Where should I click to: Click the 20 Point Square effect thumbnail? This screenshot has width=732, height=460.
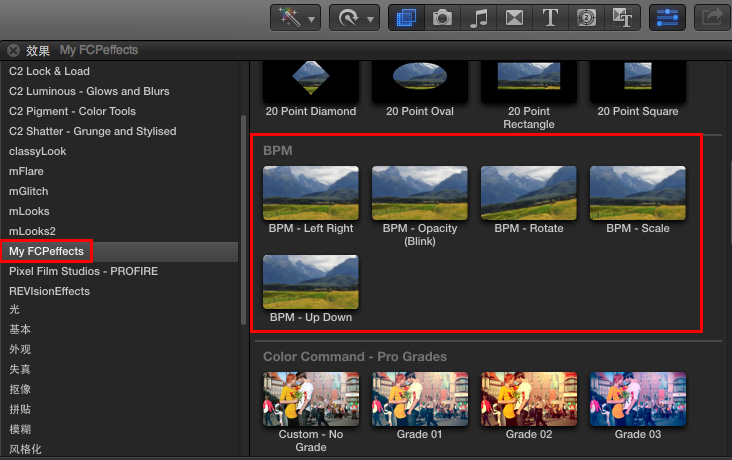[638, 80]
